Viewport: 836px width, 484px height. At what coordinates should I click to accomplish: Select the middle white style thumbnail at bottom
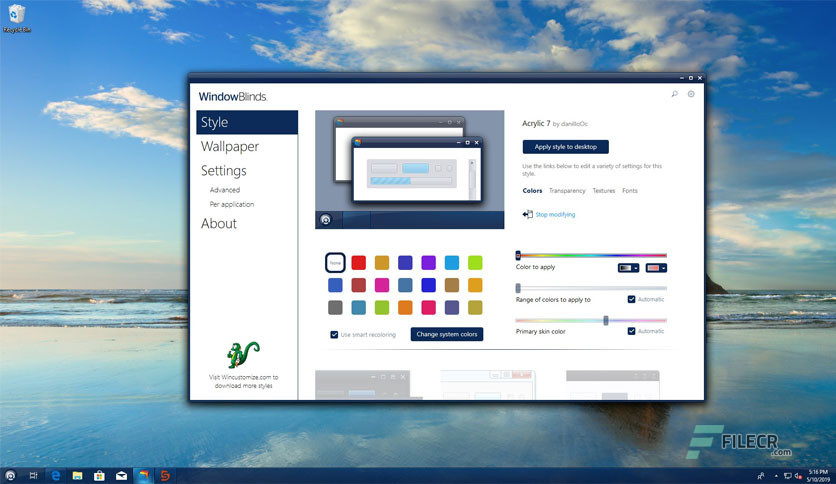(488, 385)
